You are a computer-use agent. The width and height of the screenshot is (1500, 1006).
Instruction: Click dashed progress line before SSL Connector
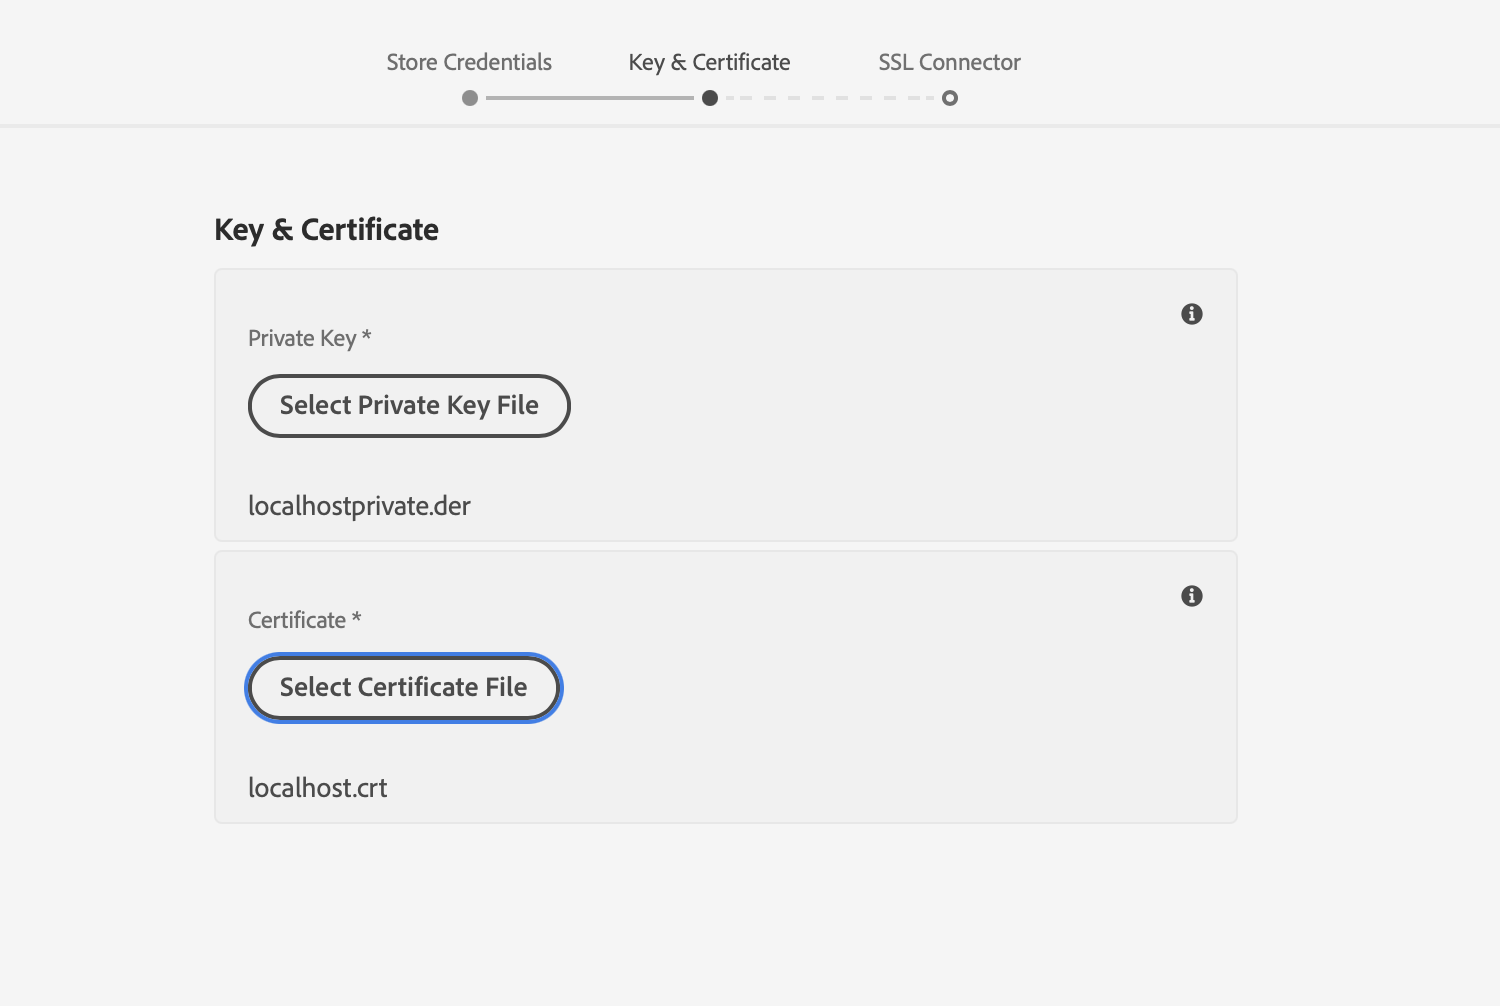click(830, 98)
